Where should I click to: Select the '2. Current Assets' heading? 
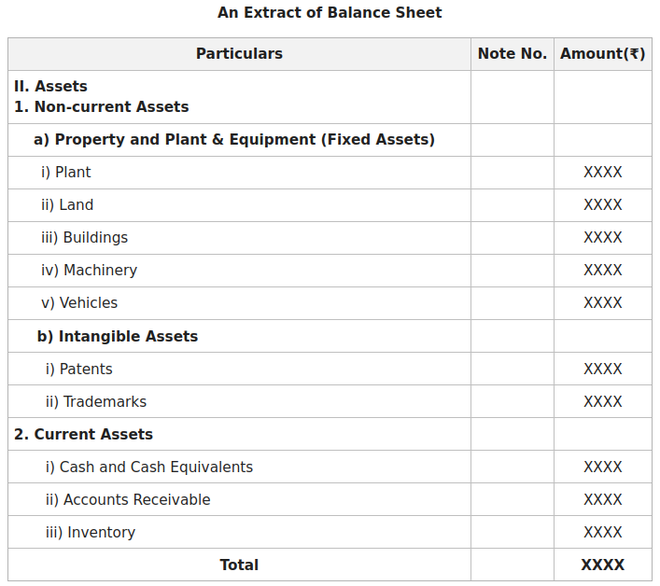point(83,434)
